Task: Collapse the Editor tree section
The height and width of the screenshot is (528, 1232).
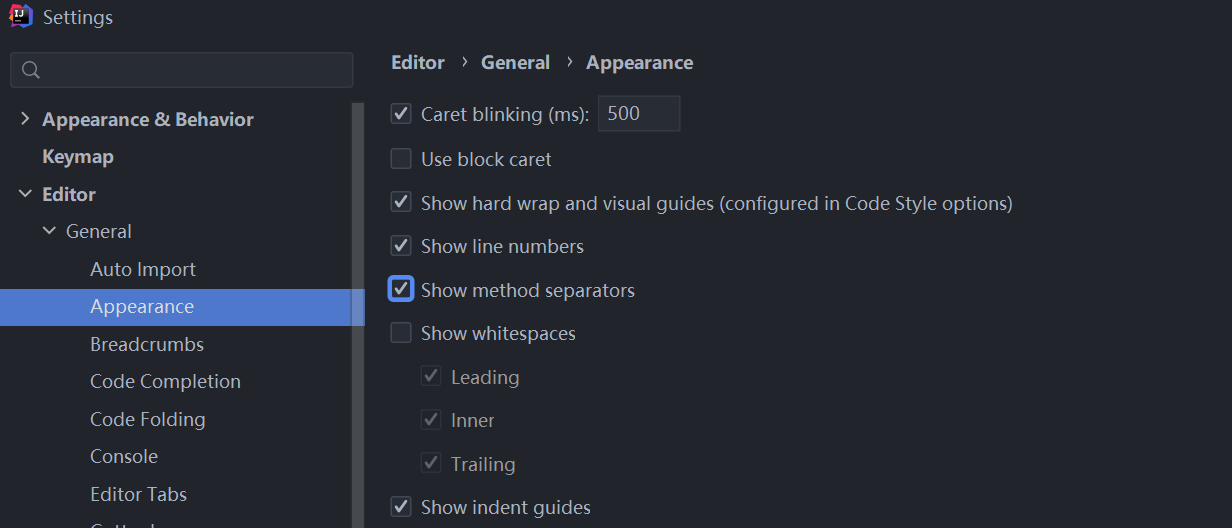Action: (x=25, y=194)
